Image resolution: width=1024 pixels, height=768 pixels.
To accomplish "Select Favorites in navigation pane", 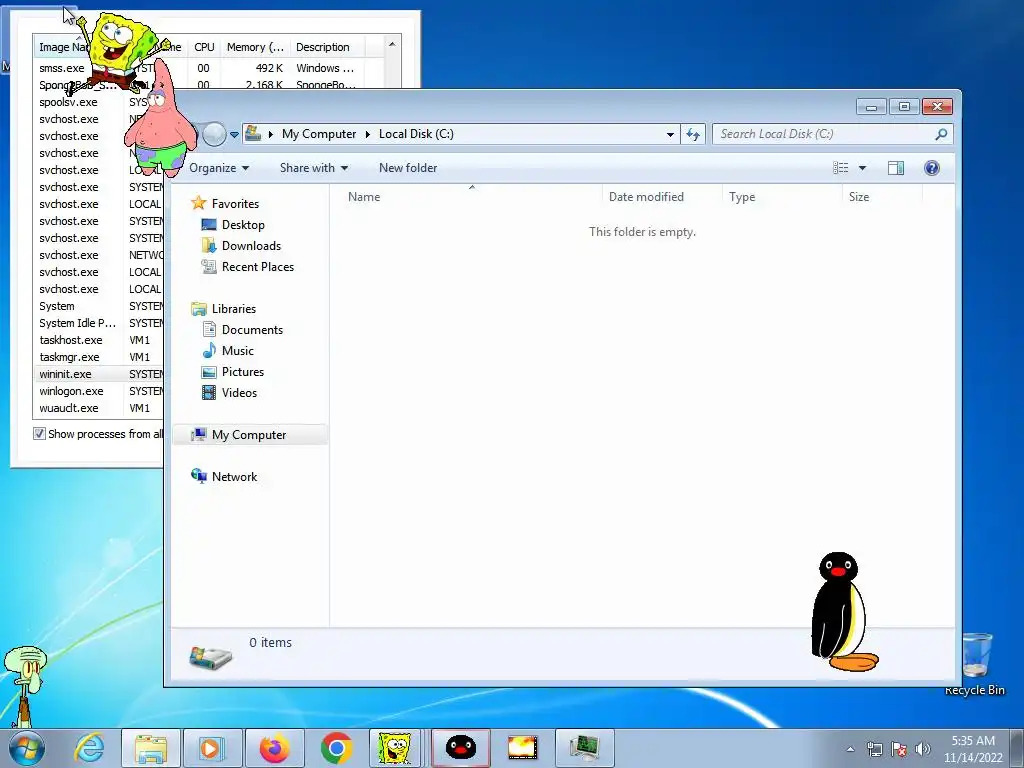I will pos(235,204).
